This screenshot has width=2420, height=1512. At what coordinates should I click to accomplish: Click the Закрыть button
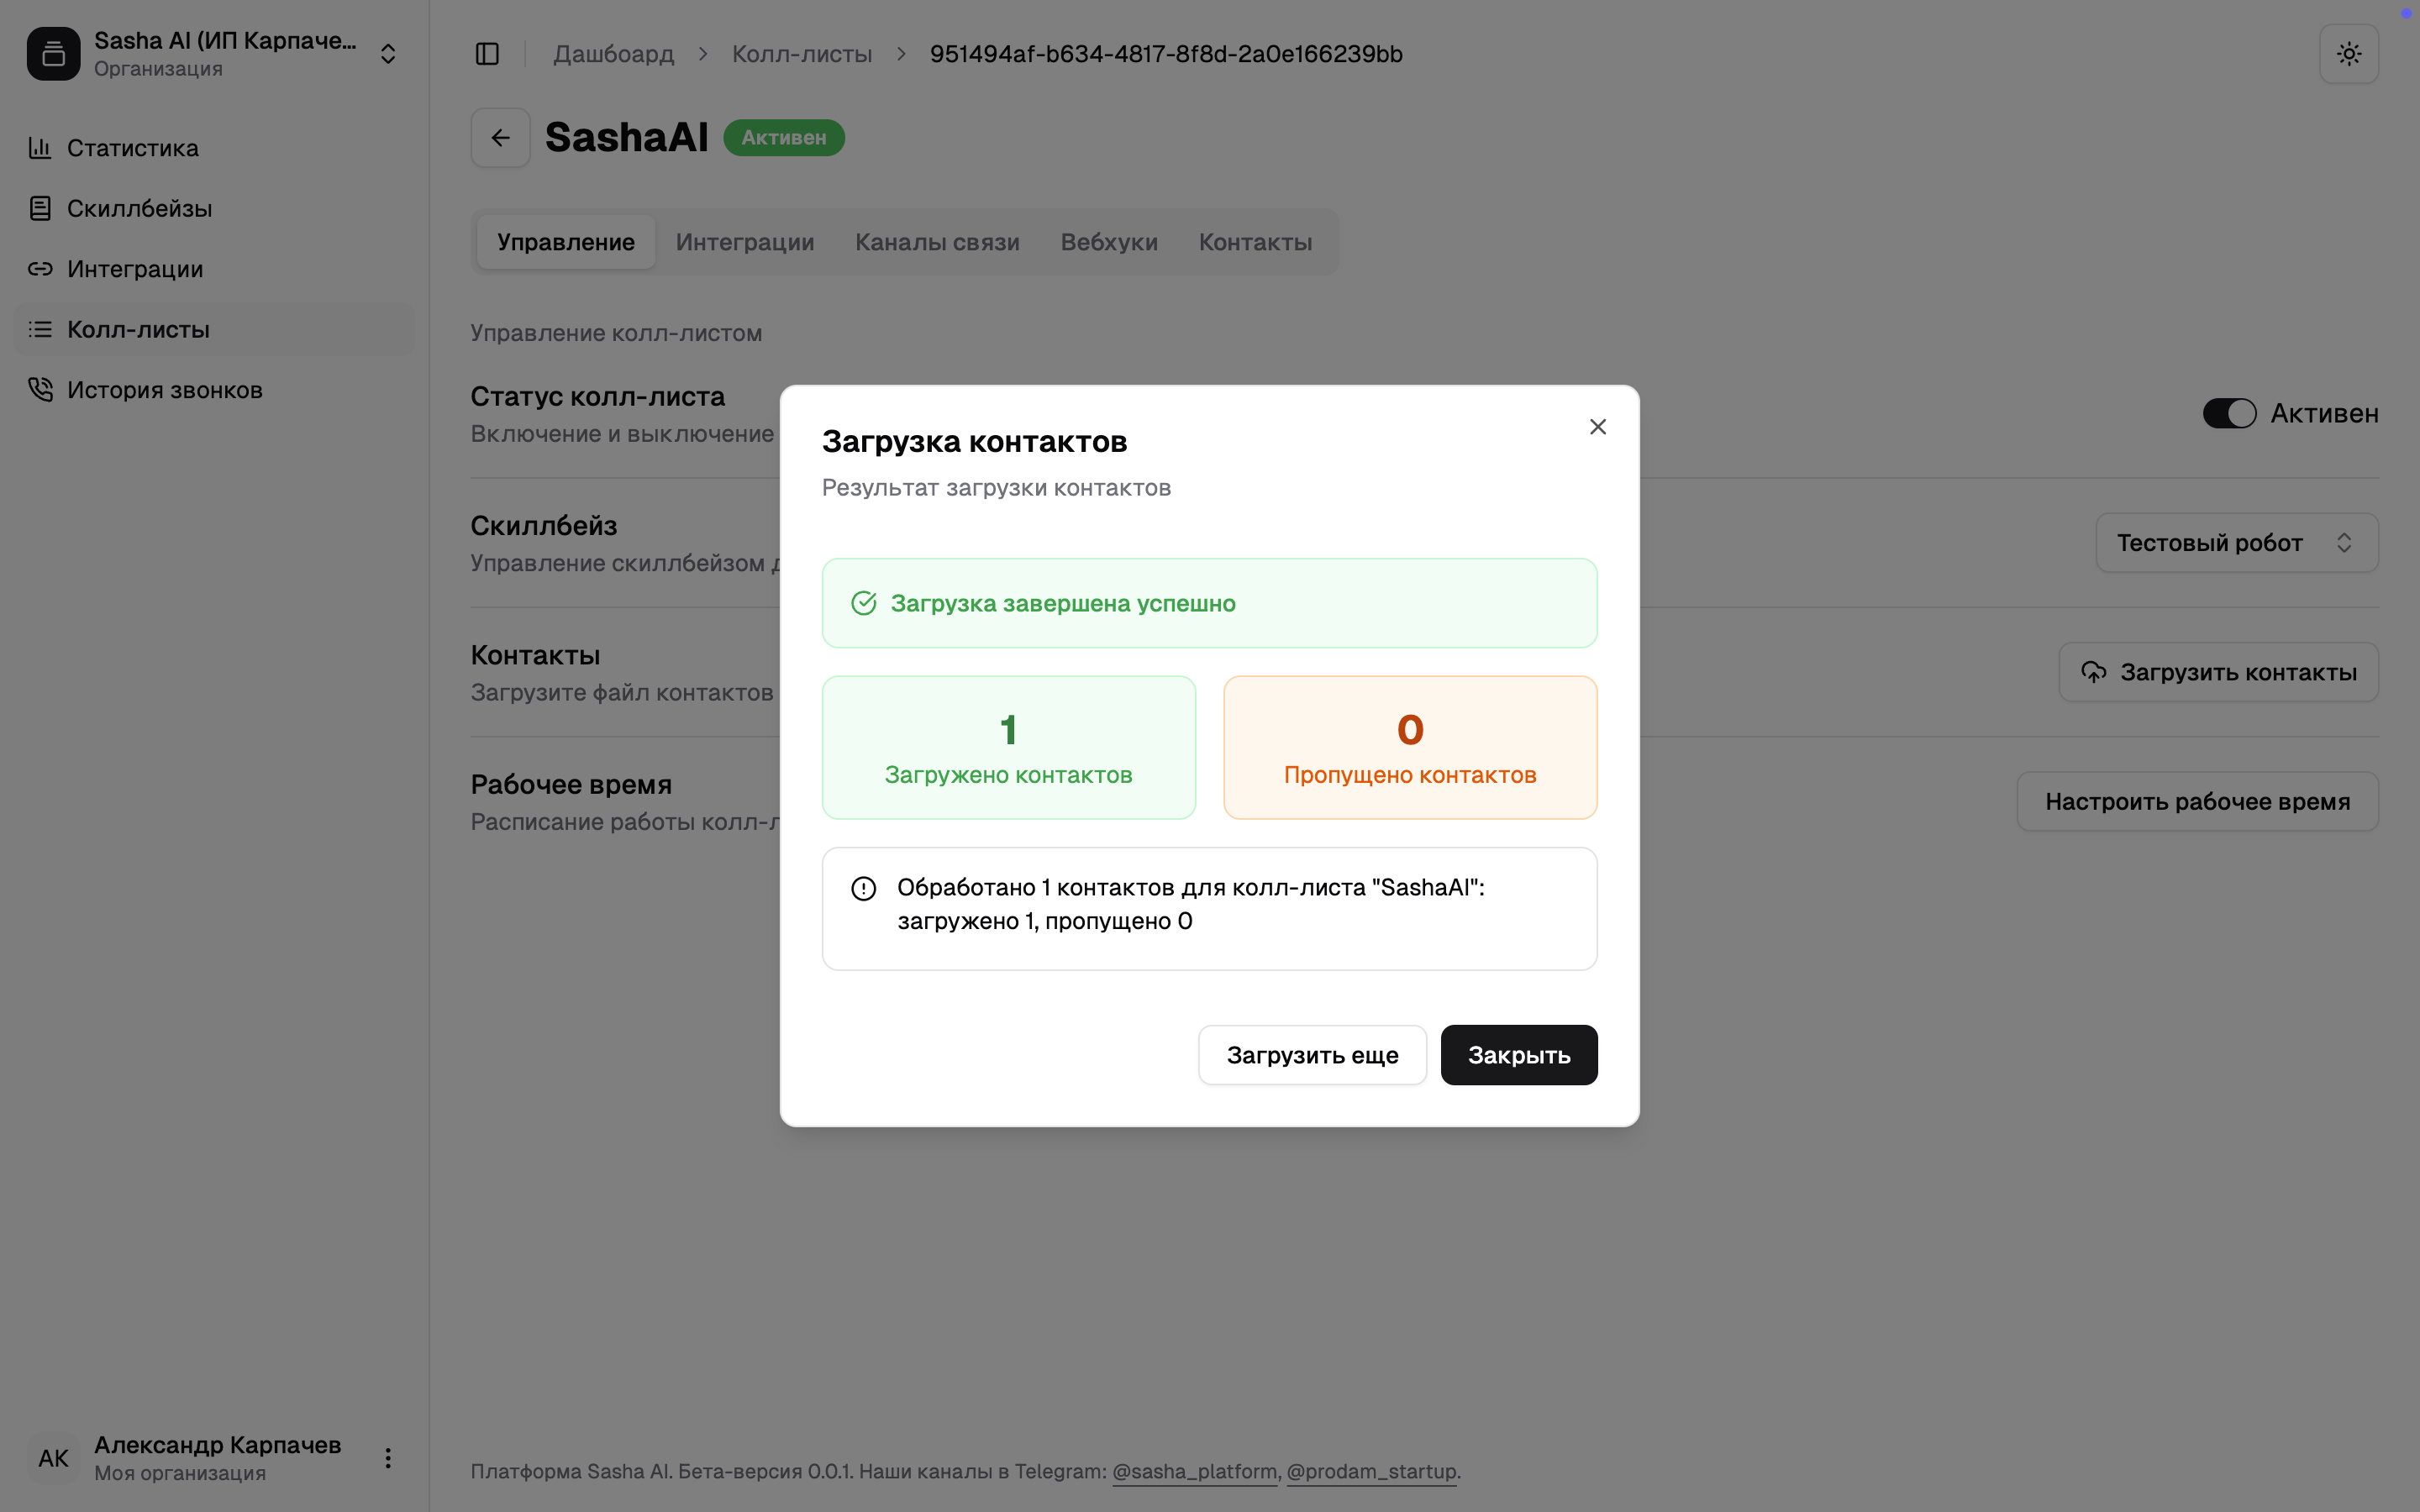point(1518,1055)
